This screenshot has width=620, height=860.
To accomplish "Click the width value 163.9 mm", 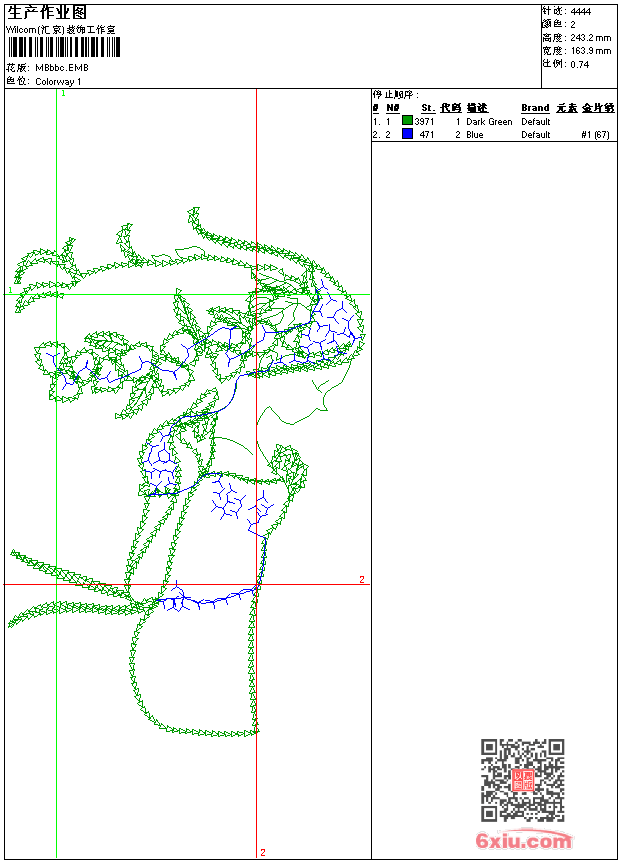I will (x=590, y=50).
